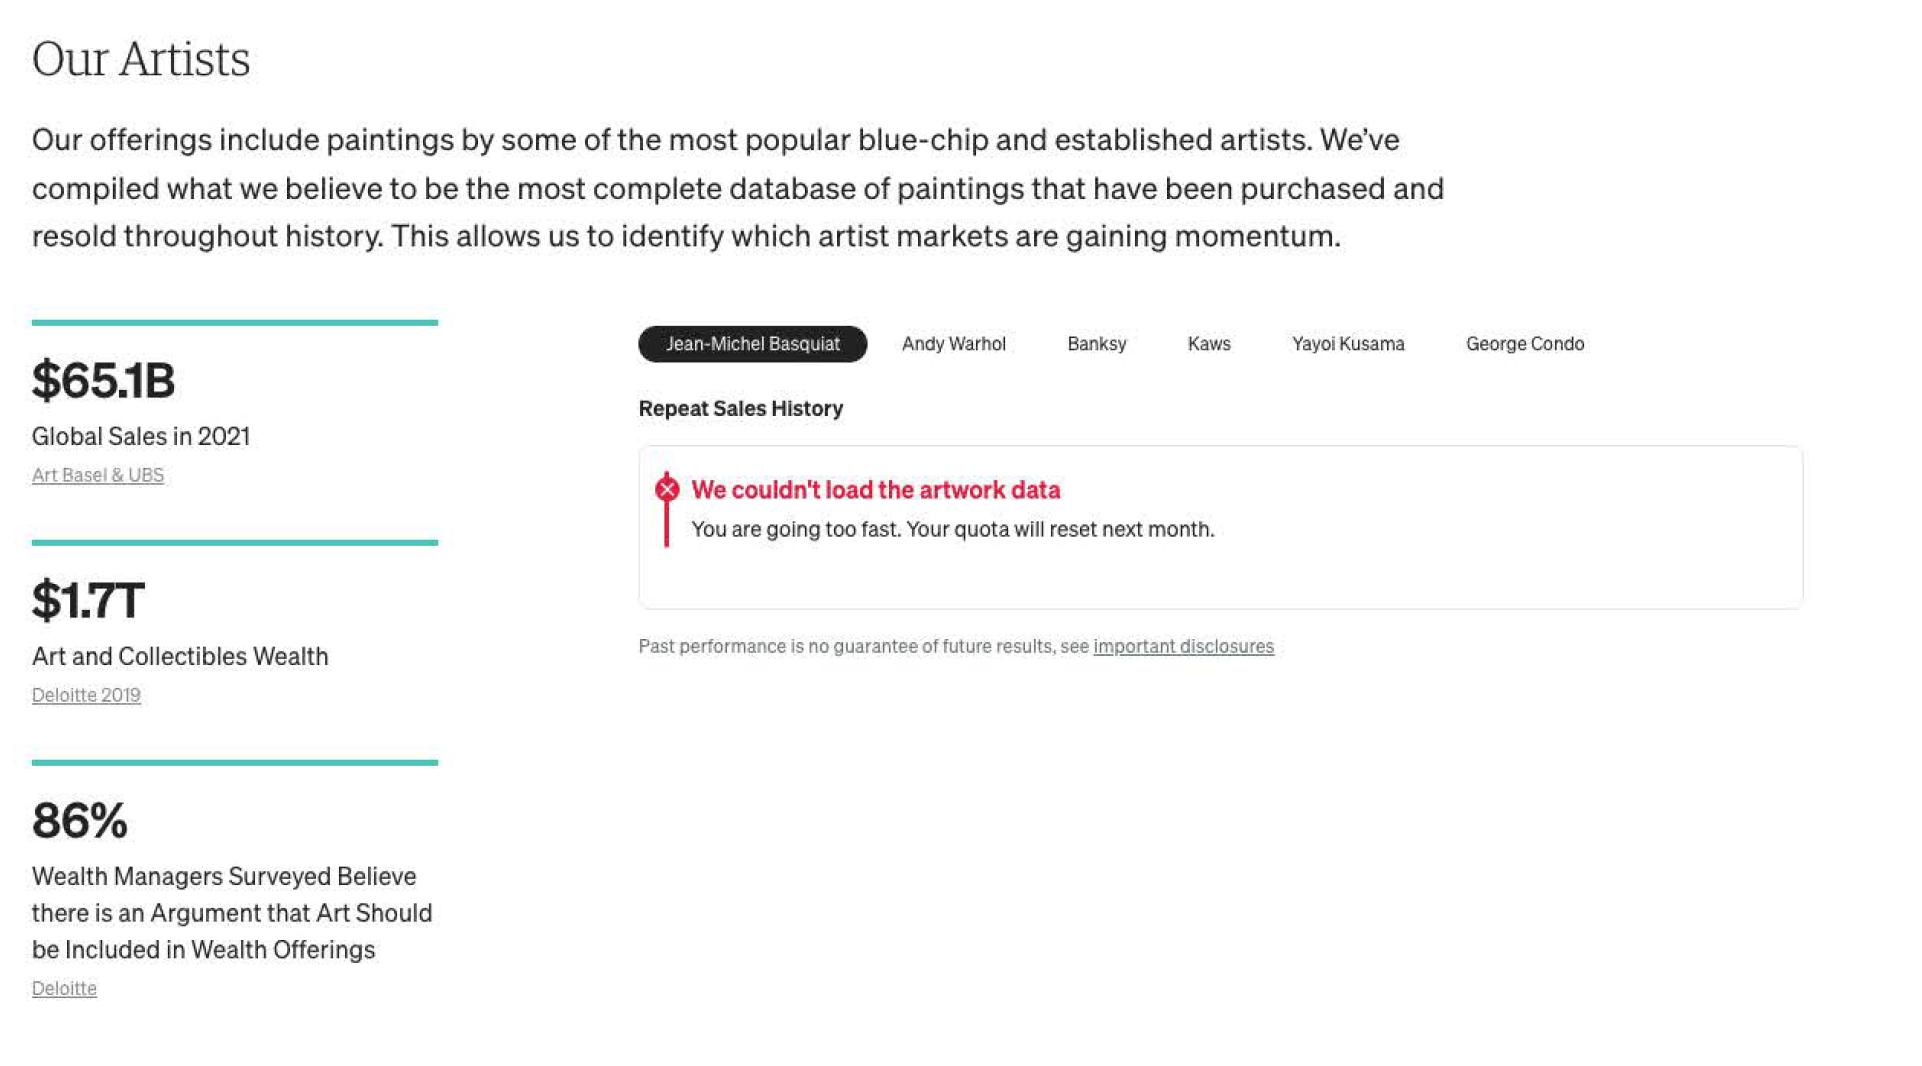Open the Art Basel & UBS source link
Viewport: 1922px width, 1066px height.
98,475
